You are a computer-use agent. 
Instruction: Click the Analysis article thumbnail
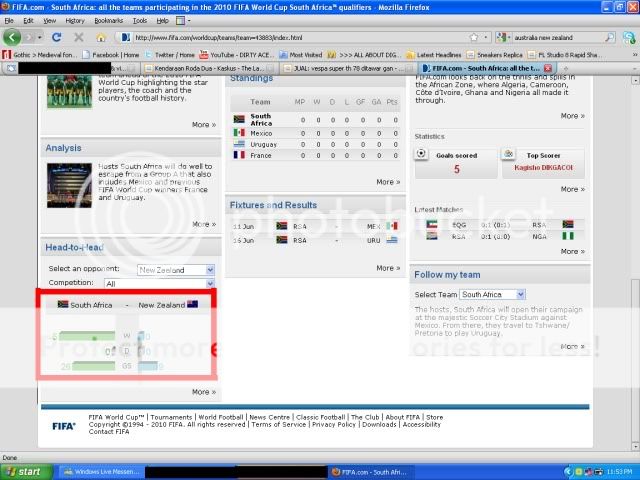click(x=69, y=185)
